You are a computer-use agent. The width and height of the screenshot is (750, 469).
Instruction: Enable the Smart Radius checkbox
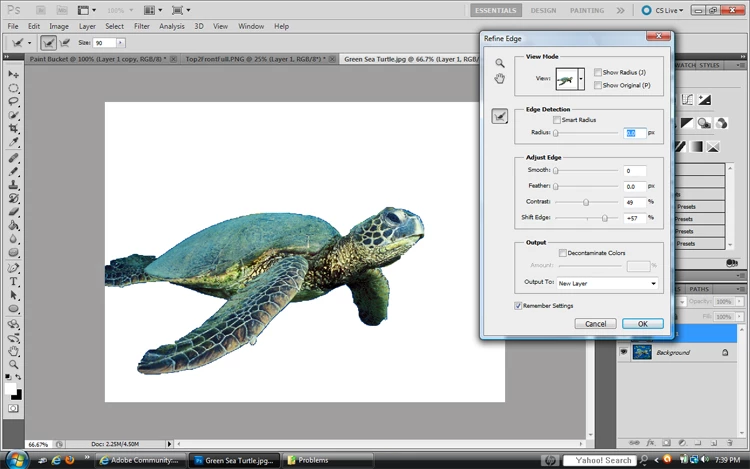[x=557, y=120]
